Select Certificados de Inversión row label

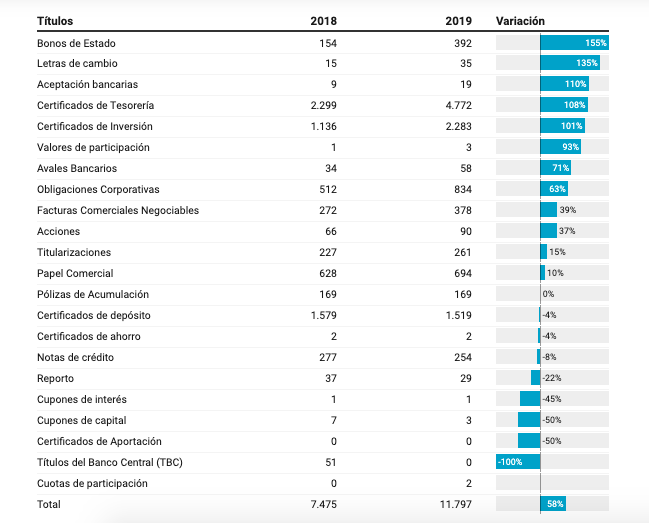coord(95,127)
